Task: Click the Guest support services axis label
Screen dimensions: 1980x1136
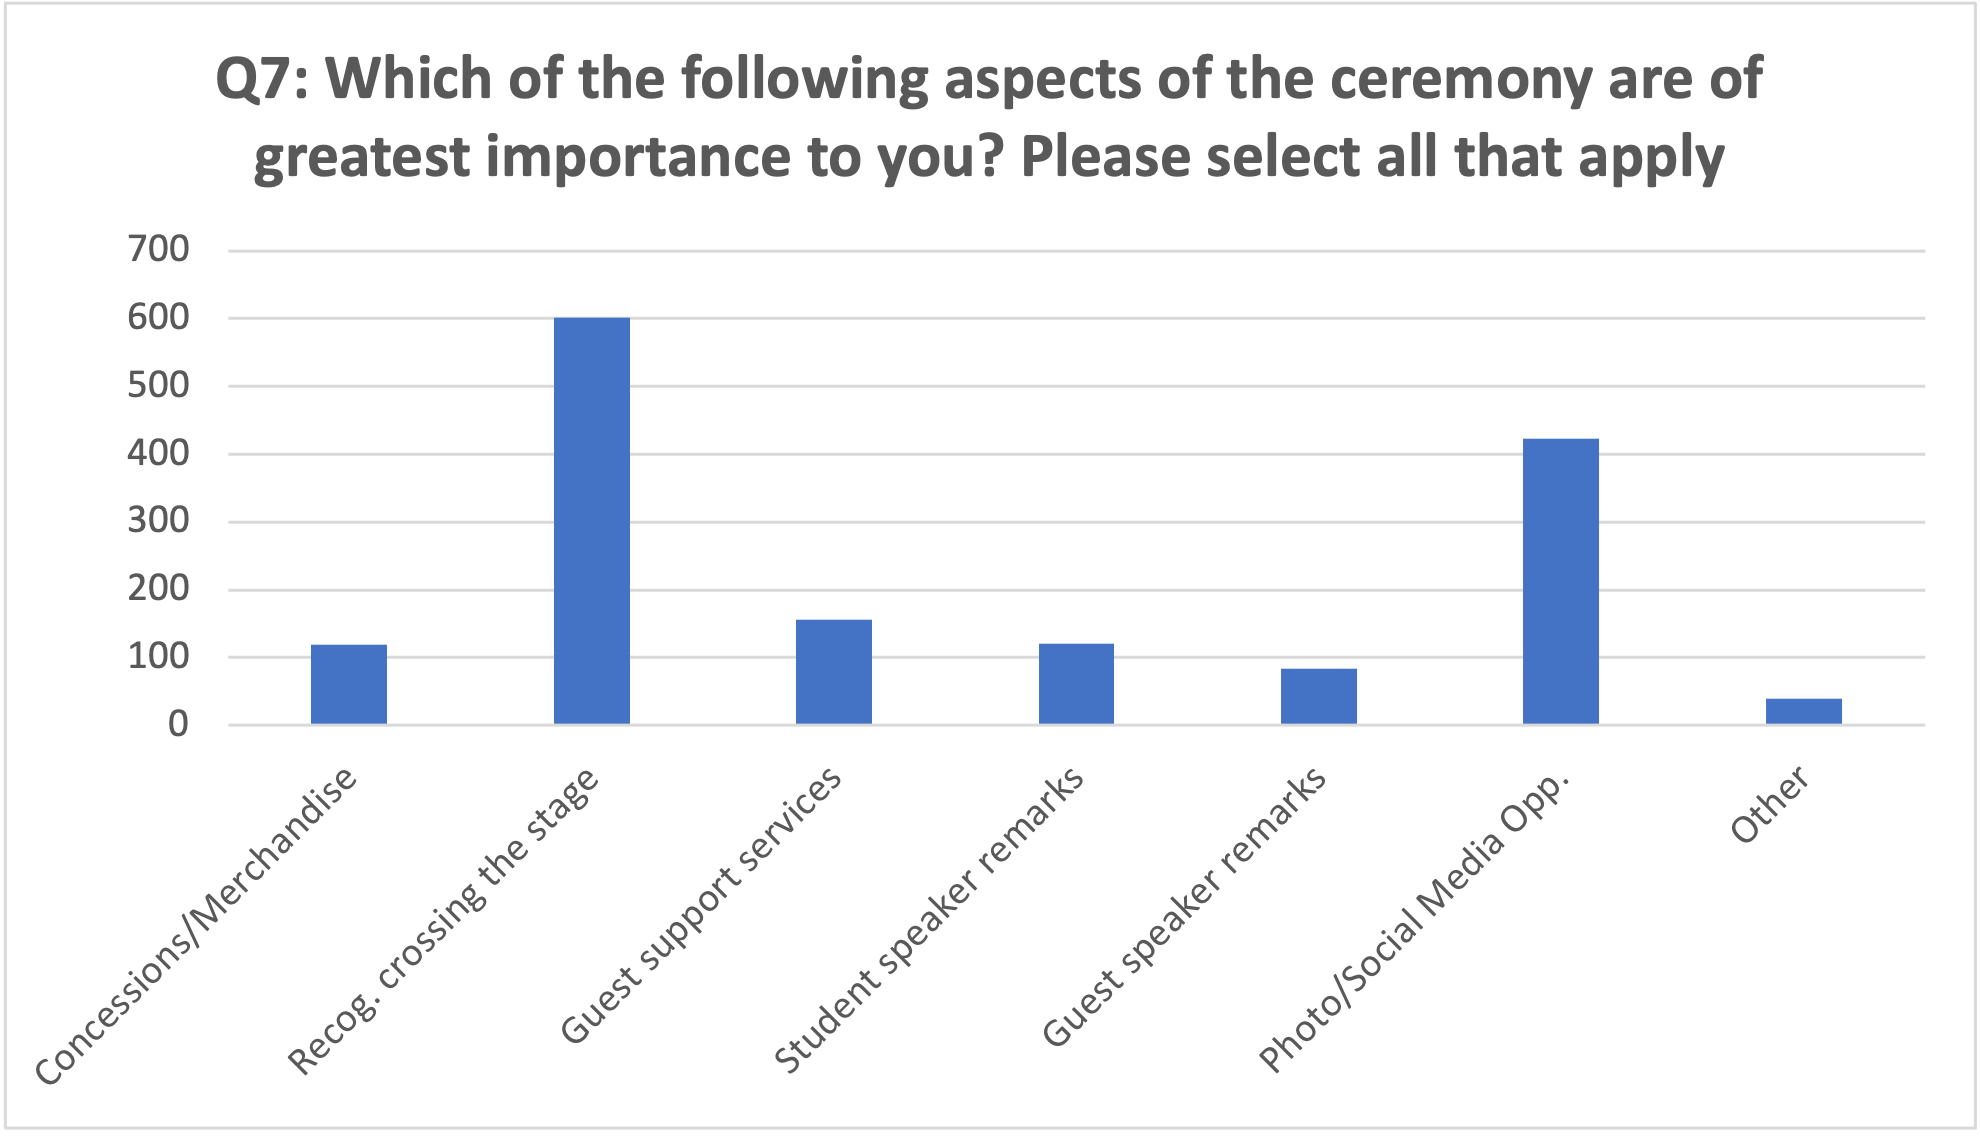Action: pos(700,906)
